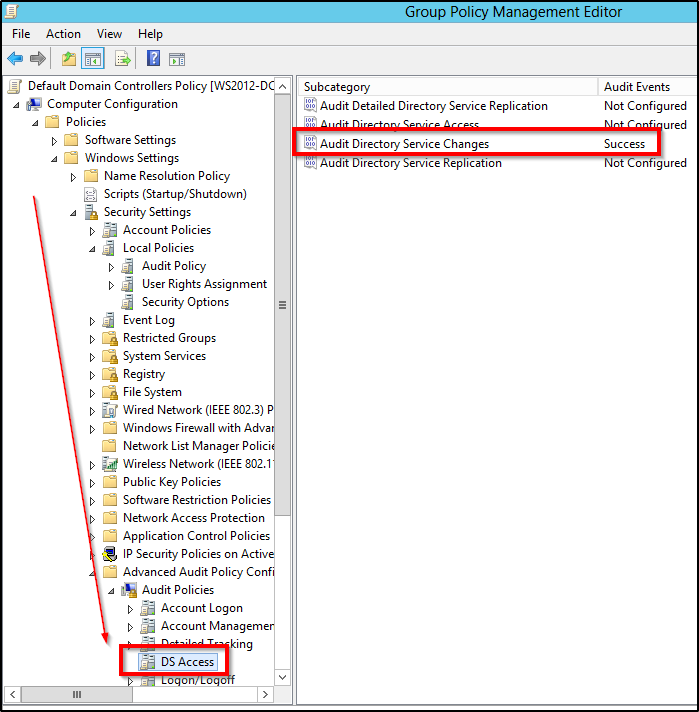Screen dimensions: 699x712
Task: Click the tree pane's vertical scrollbar down arrow
Action: click(282, 677)
